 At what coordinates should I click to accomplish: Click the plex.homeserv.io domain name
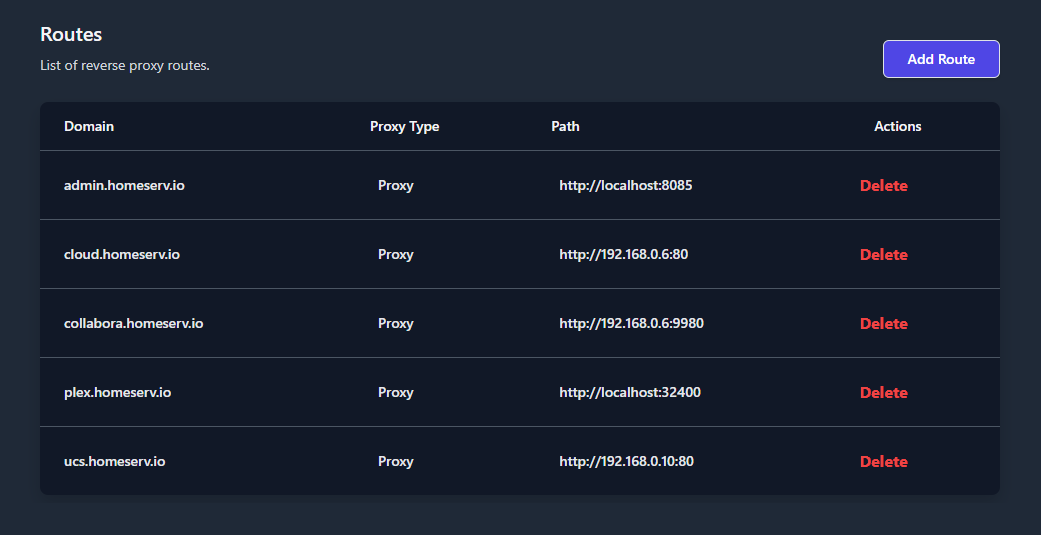click(117, 393)
